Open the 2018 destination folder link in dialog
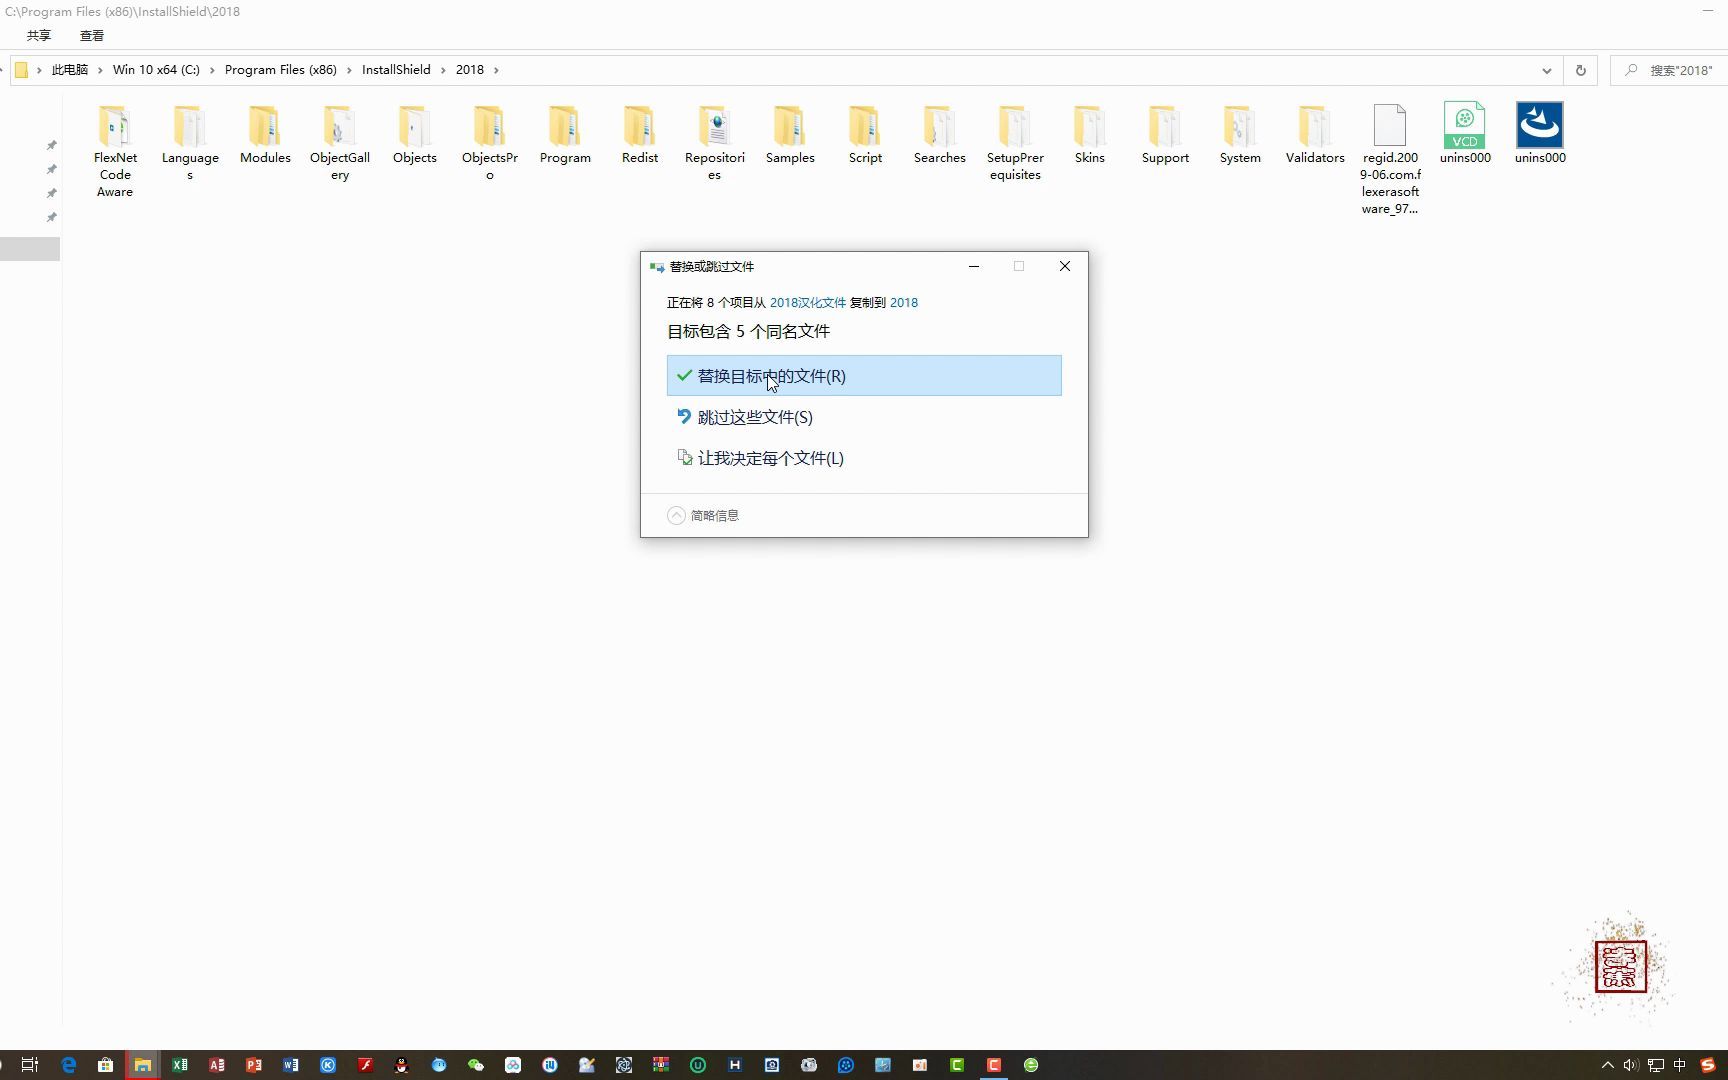 [x=904, y=302]
